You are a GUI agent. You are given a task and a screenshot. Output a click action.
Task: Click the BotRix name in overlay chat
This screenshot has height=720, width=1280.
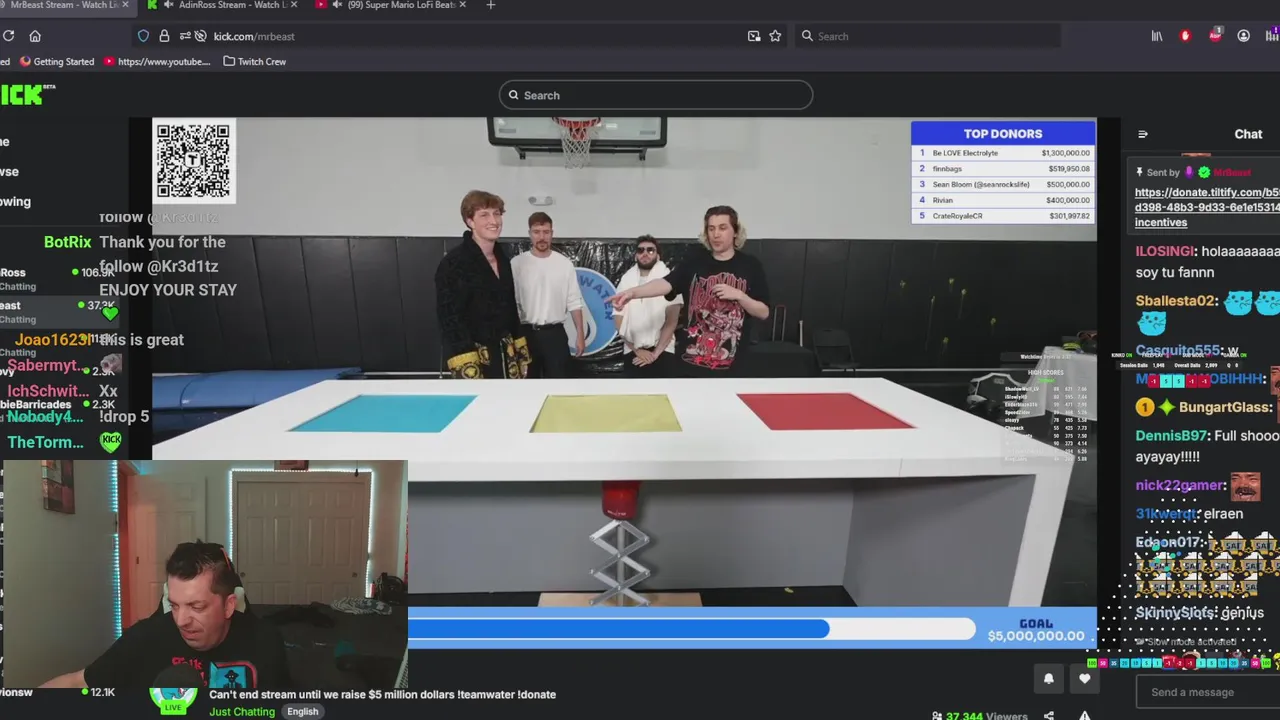coord(67,242)
